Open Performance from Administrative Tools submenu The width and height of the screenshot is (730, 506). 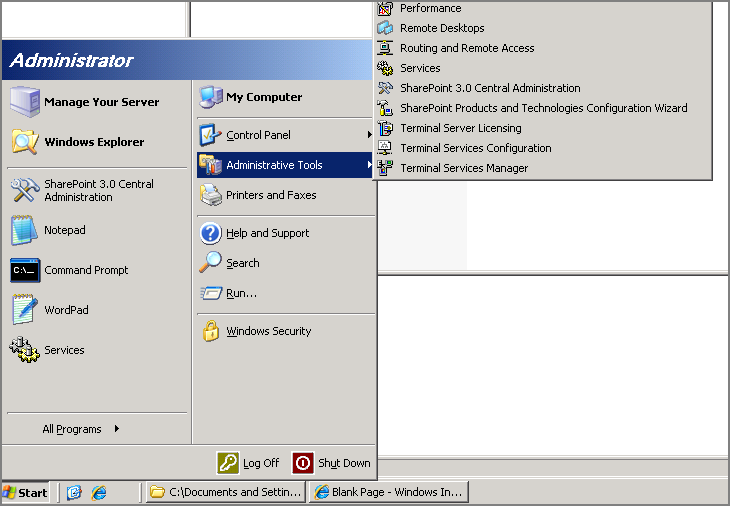543,8
